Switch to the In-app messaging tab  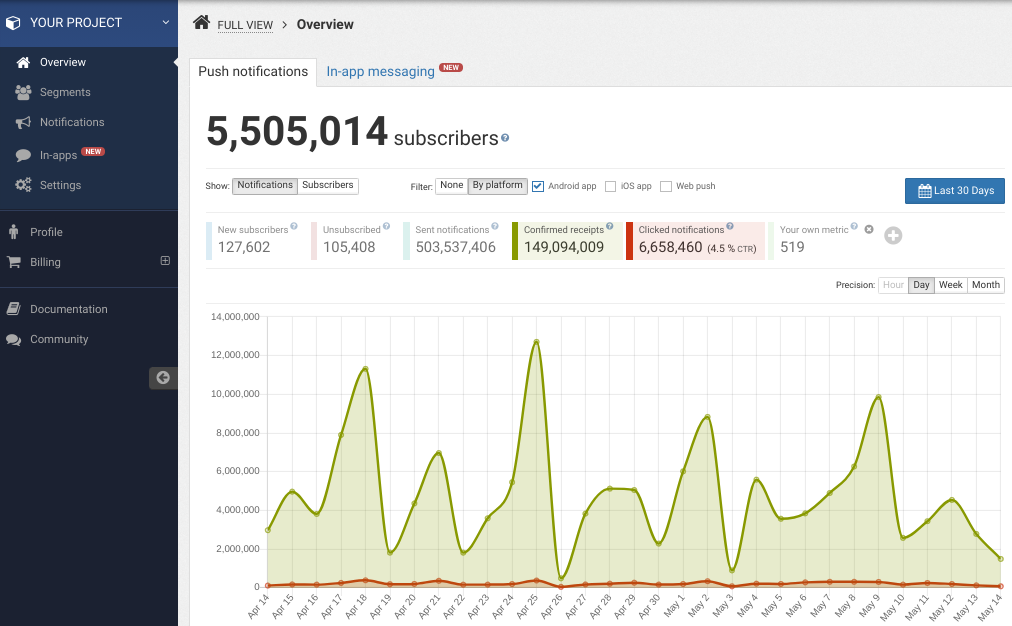(x=380, y=71)
